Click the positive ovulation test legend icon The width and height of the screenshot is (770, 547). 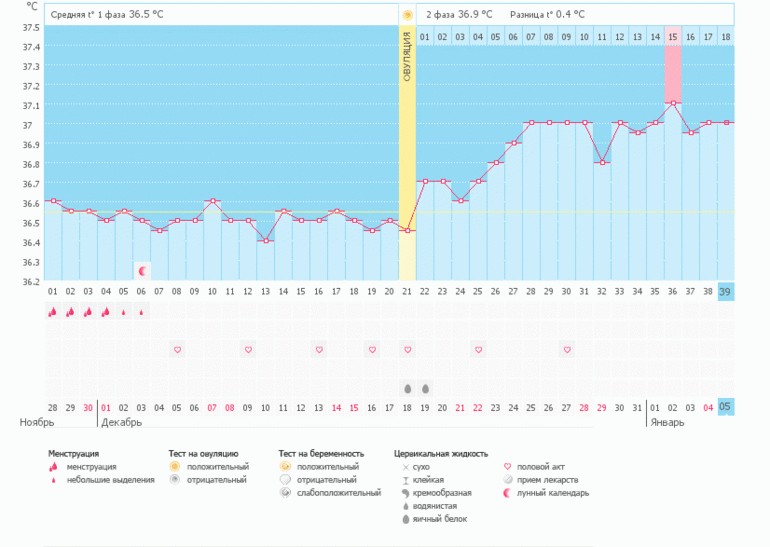[x=174, y=467]
